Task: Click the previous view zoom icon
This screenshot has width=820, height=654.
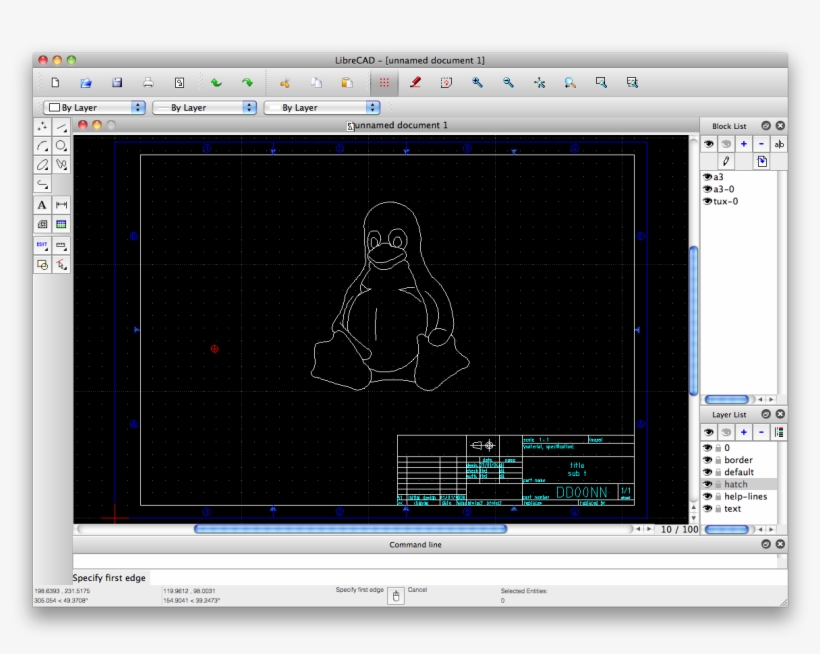Action: [x=570, y=83]
